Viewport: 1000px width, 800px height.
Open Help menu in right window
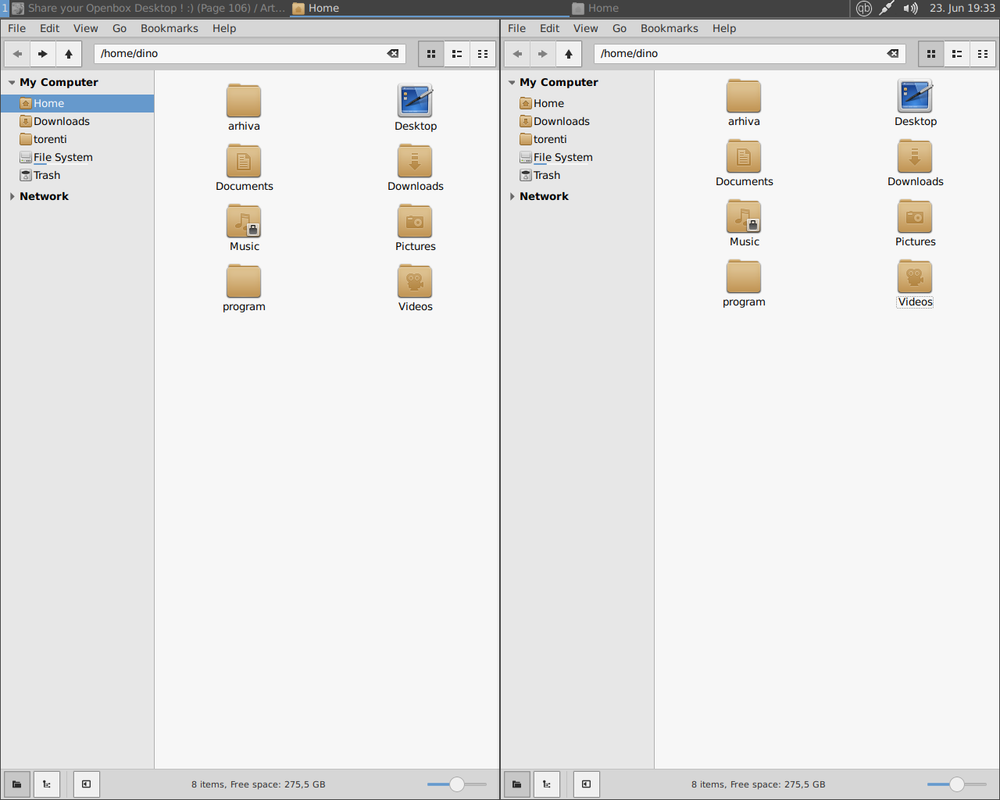tap(724, 28)
